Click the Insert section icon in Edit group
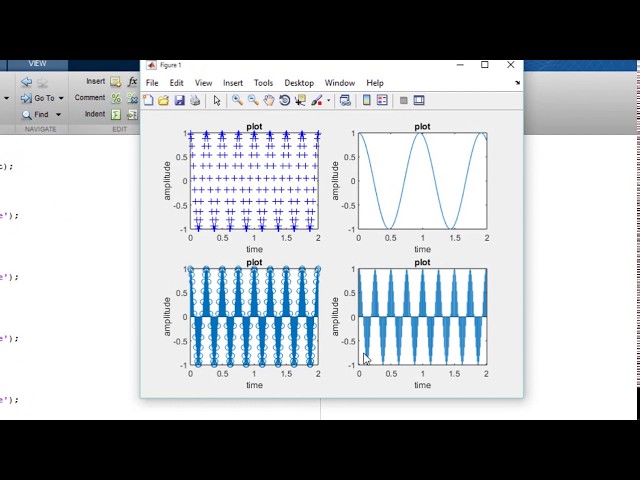This screenshot has width=640, height=480. pos(116,82)
